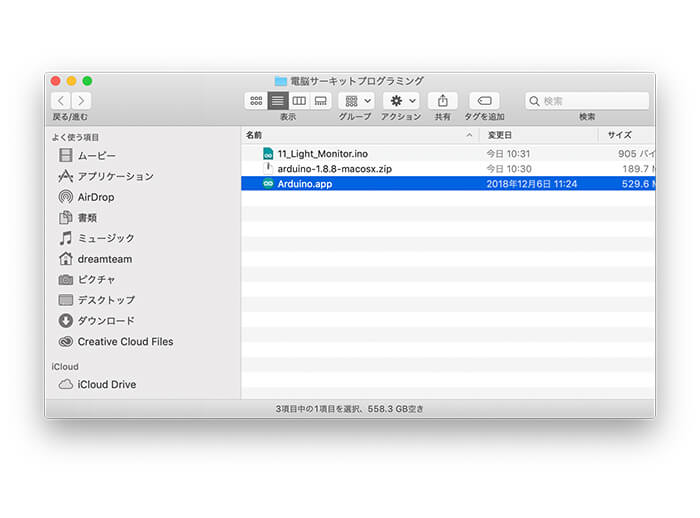This screenshot has width=700, height=518.
Task: Click the Arduino.app application icon
Action: click(268, 184)
